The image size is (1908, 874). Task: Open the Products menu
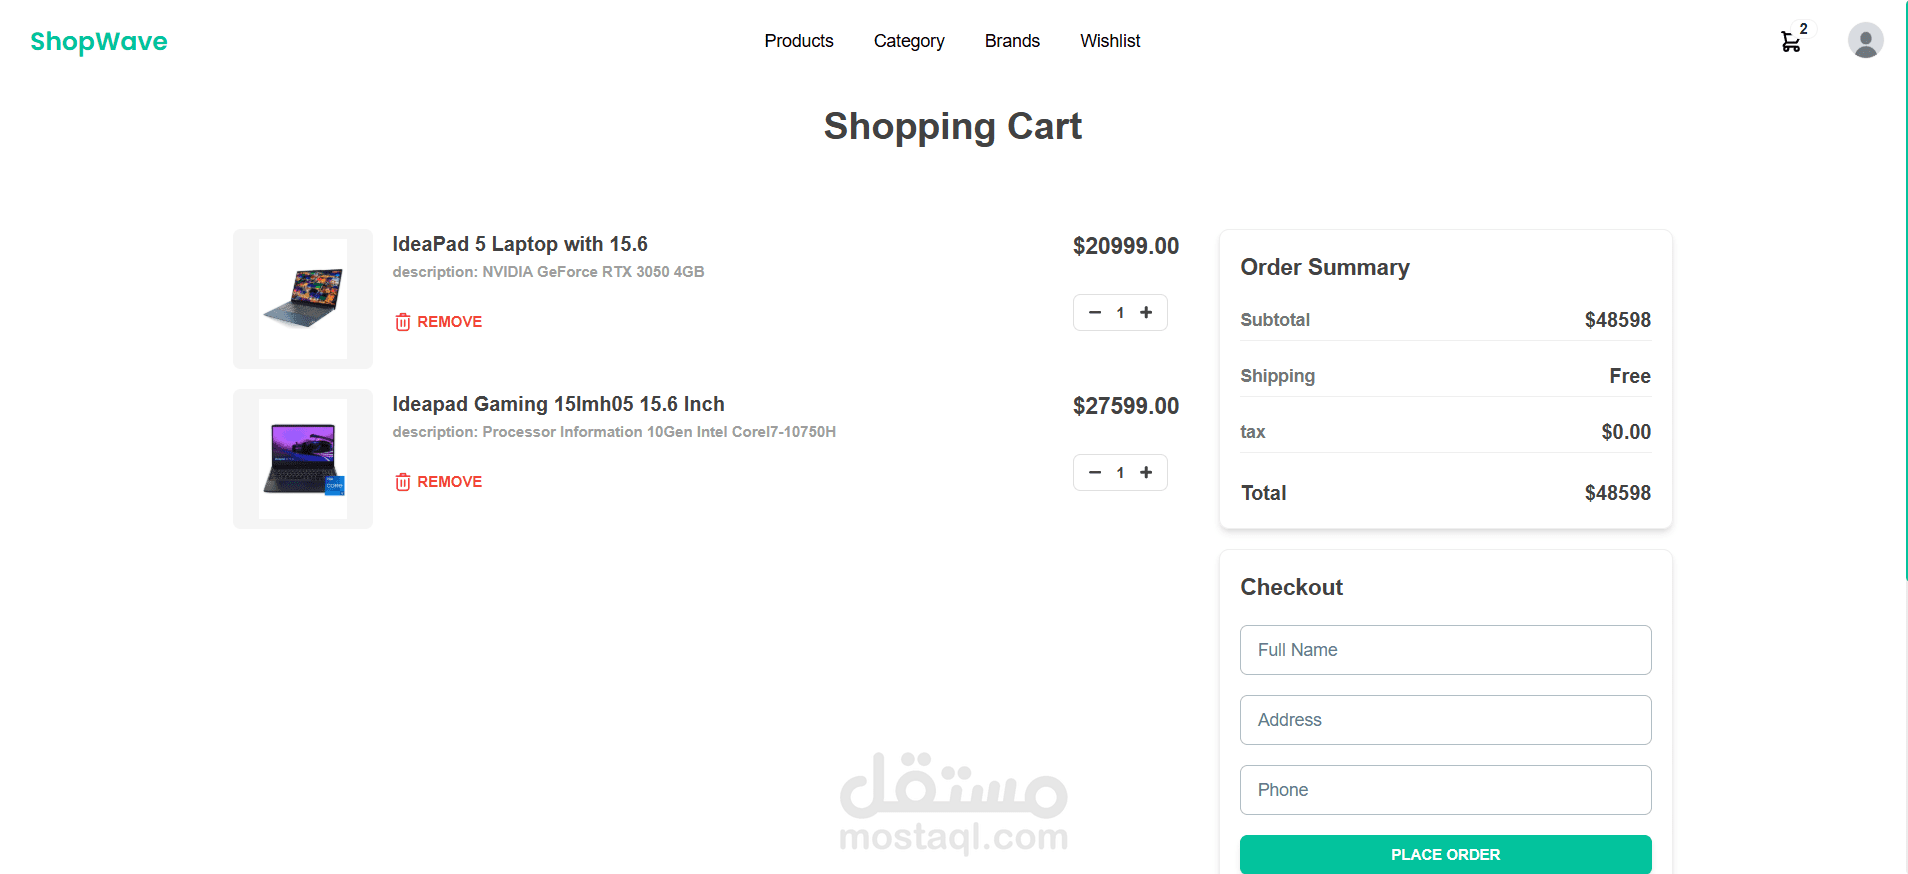pos(798,41)
